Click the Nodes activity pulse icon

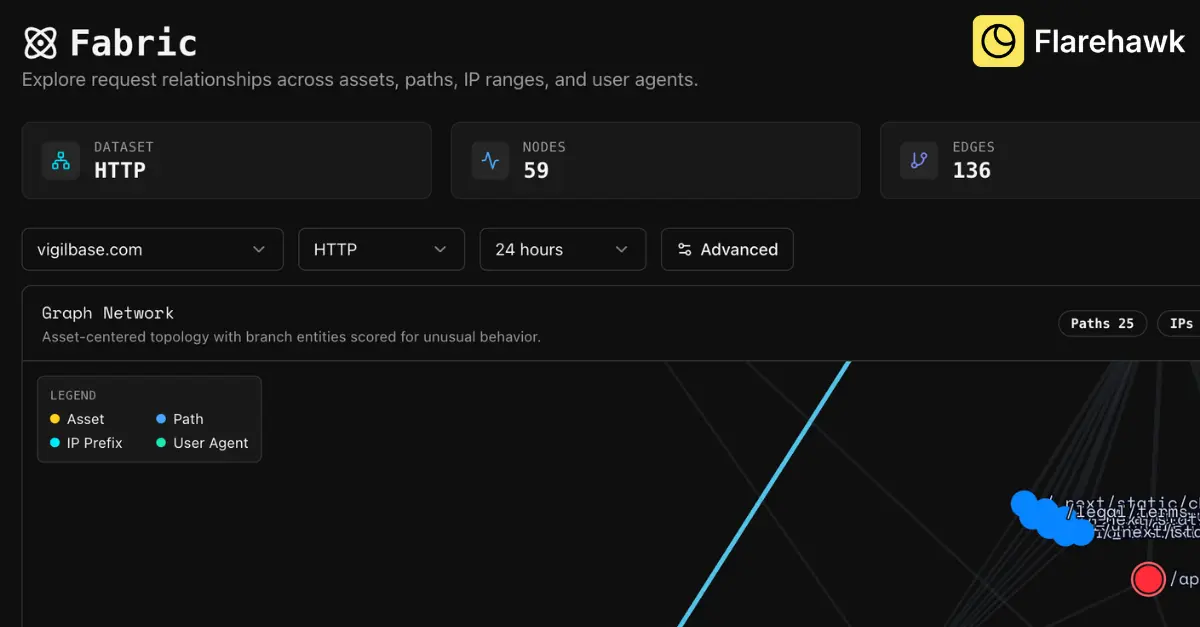490,160
